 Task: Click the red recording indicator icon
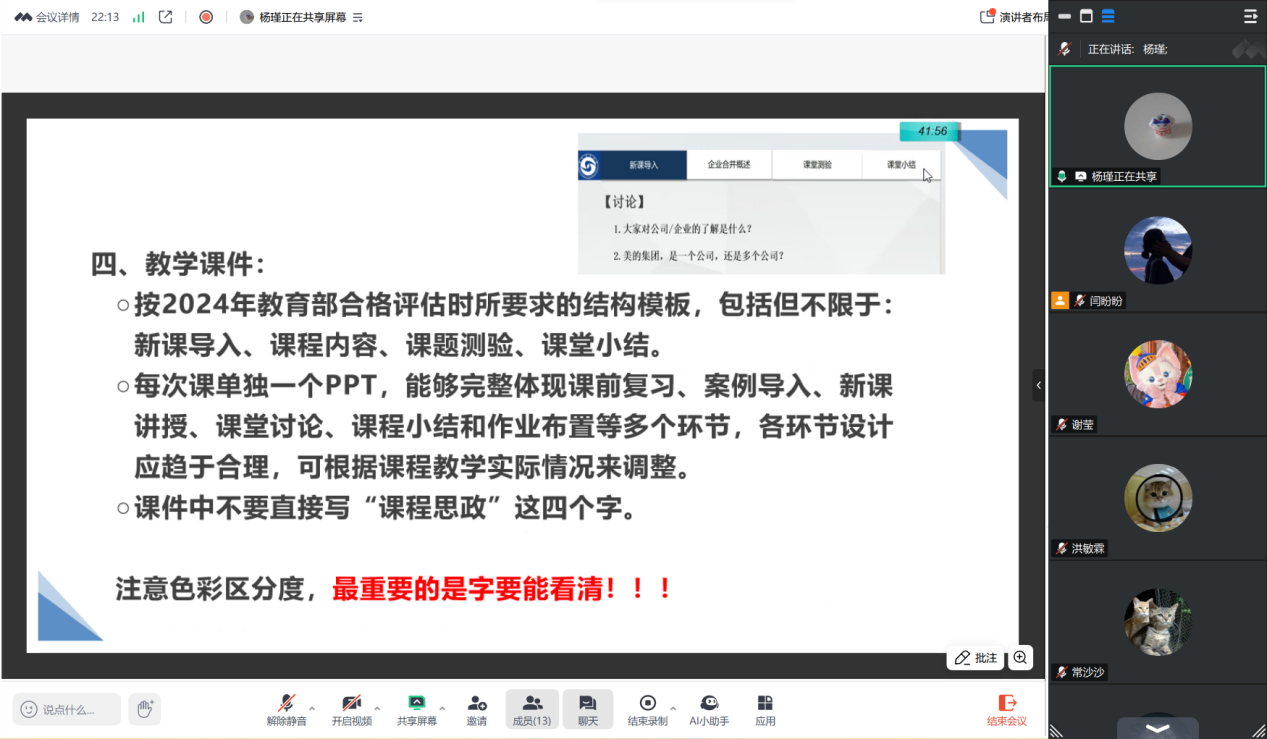[206, 17]
